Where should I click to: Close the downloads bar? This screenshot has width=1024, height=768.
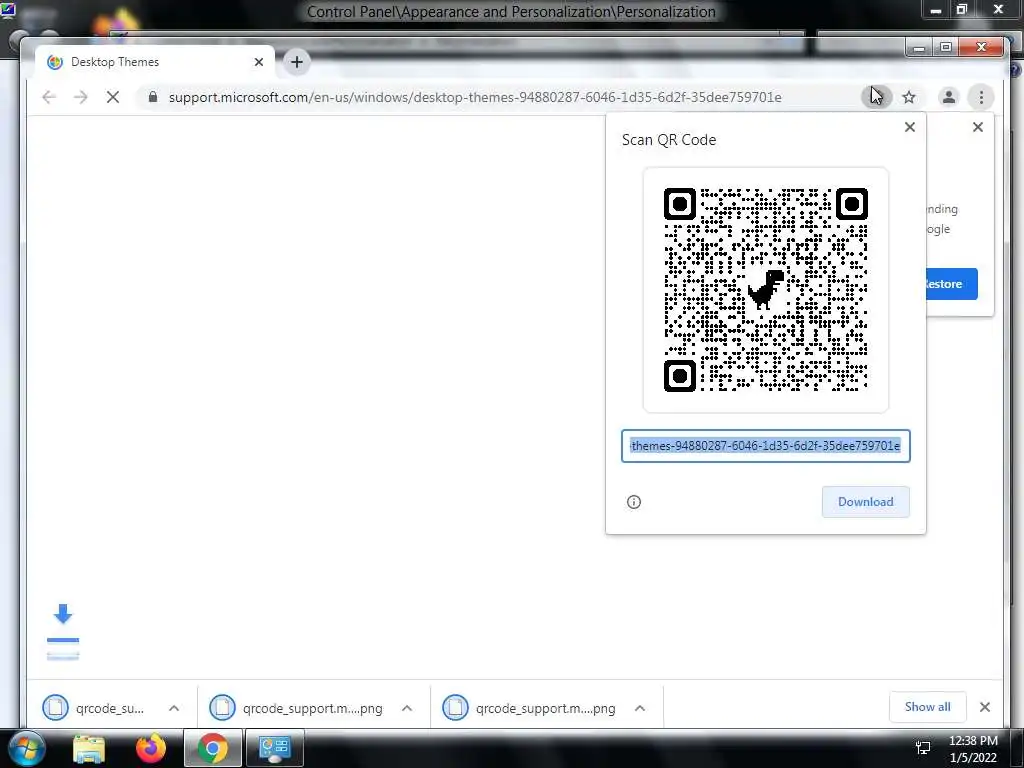[985, 707]
